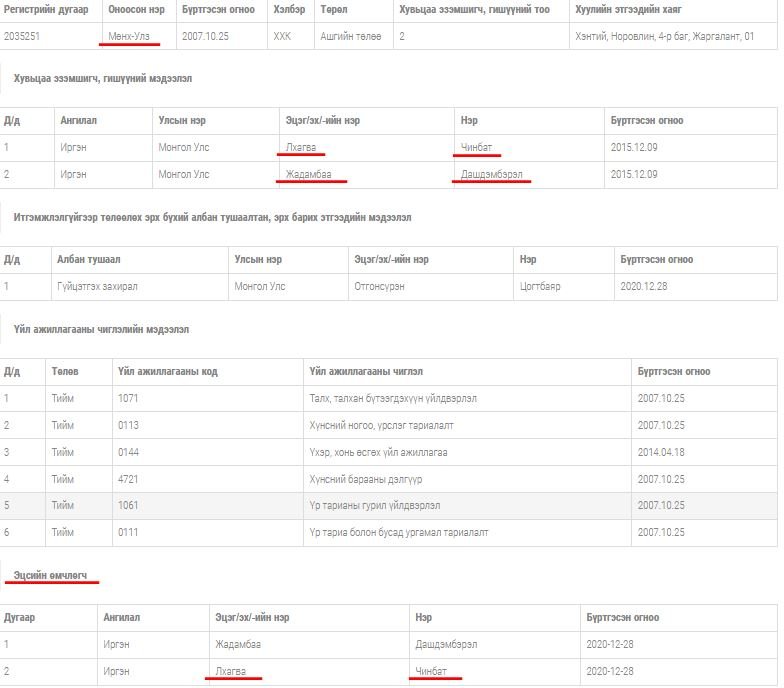The image size is (784, 688).
Task: Click the surname Отгонсүрэн
Action: [x=383, y=286]
